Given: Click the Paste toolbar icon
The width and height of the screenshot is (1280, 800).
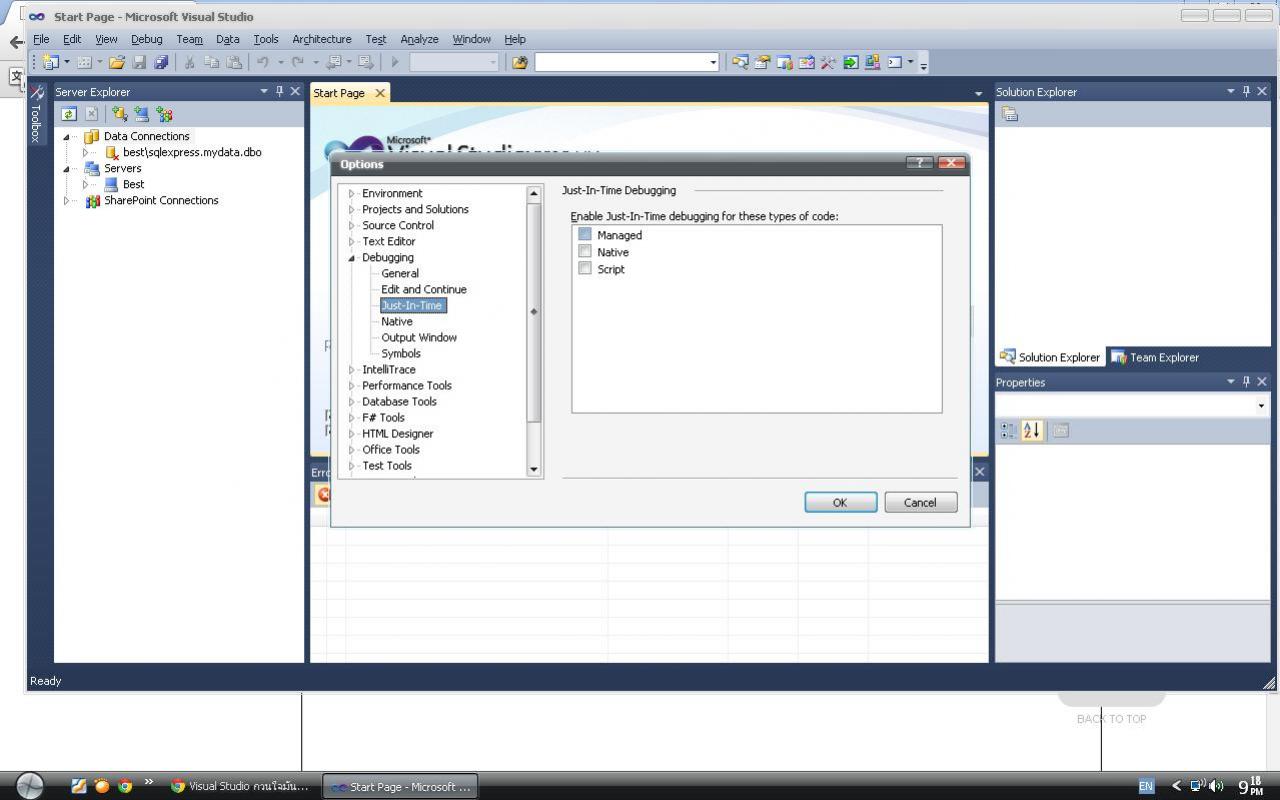Looking at the screenshot, I should 234,62.
